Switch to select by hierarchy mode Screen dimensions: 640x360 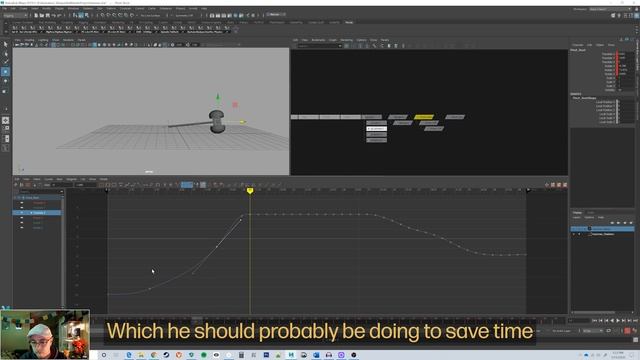pyautogui.click(x=75, y=15)
